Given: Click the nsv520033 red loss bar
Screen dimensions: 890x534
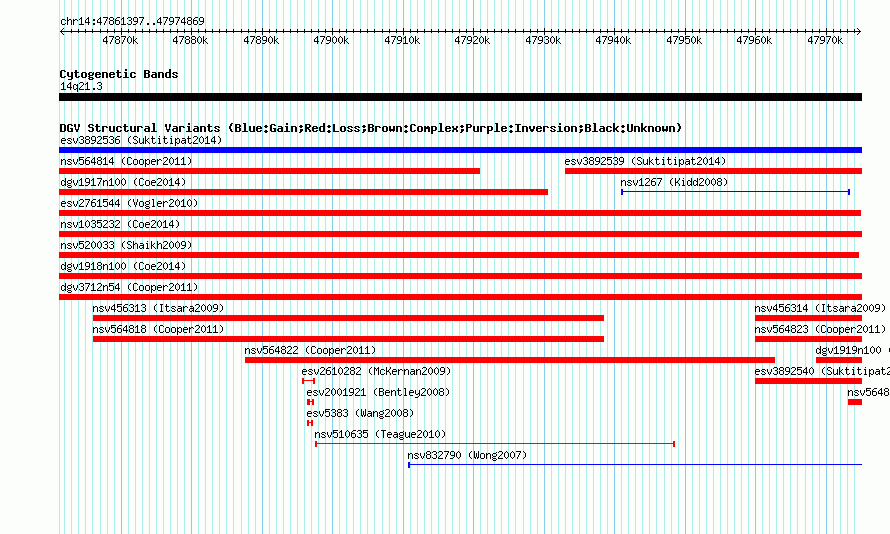Looking at the screenshot, I should tap(459, 255).
